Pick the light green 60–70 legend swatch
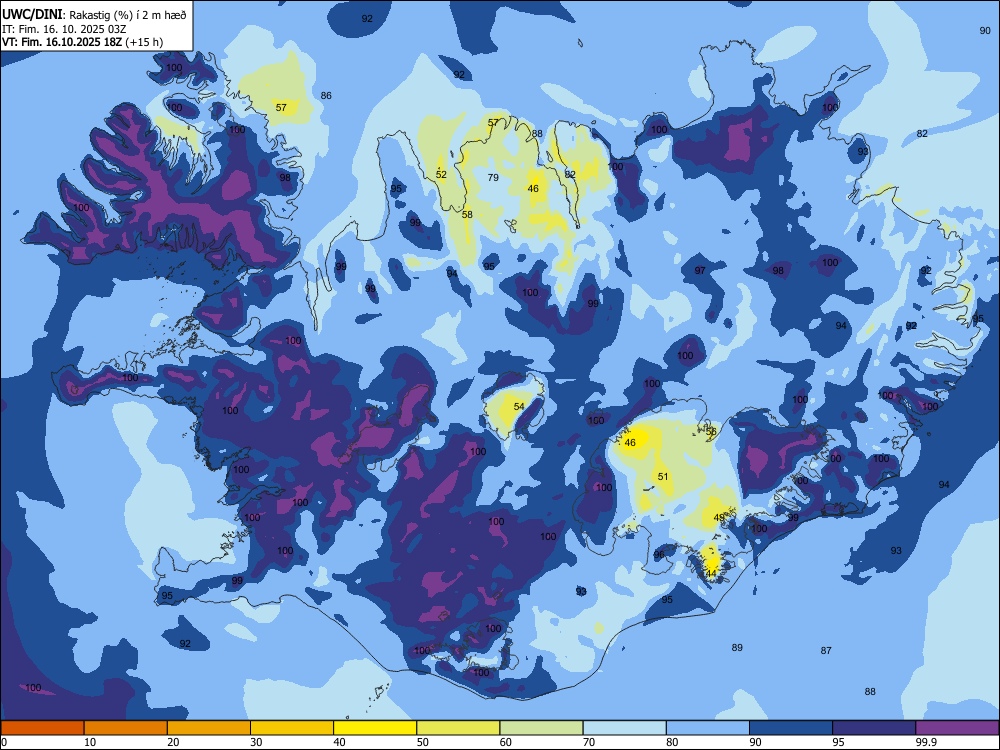The image size is (1000, 750). (x=541, y=728)
